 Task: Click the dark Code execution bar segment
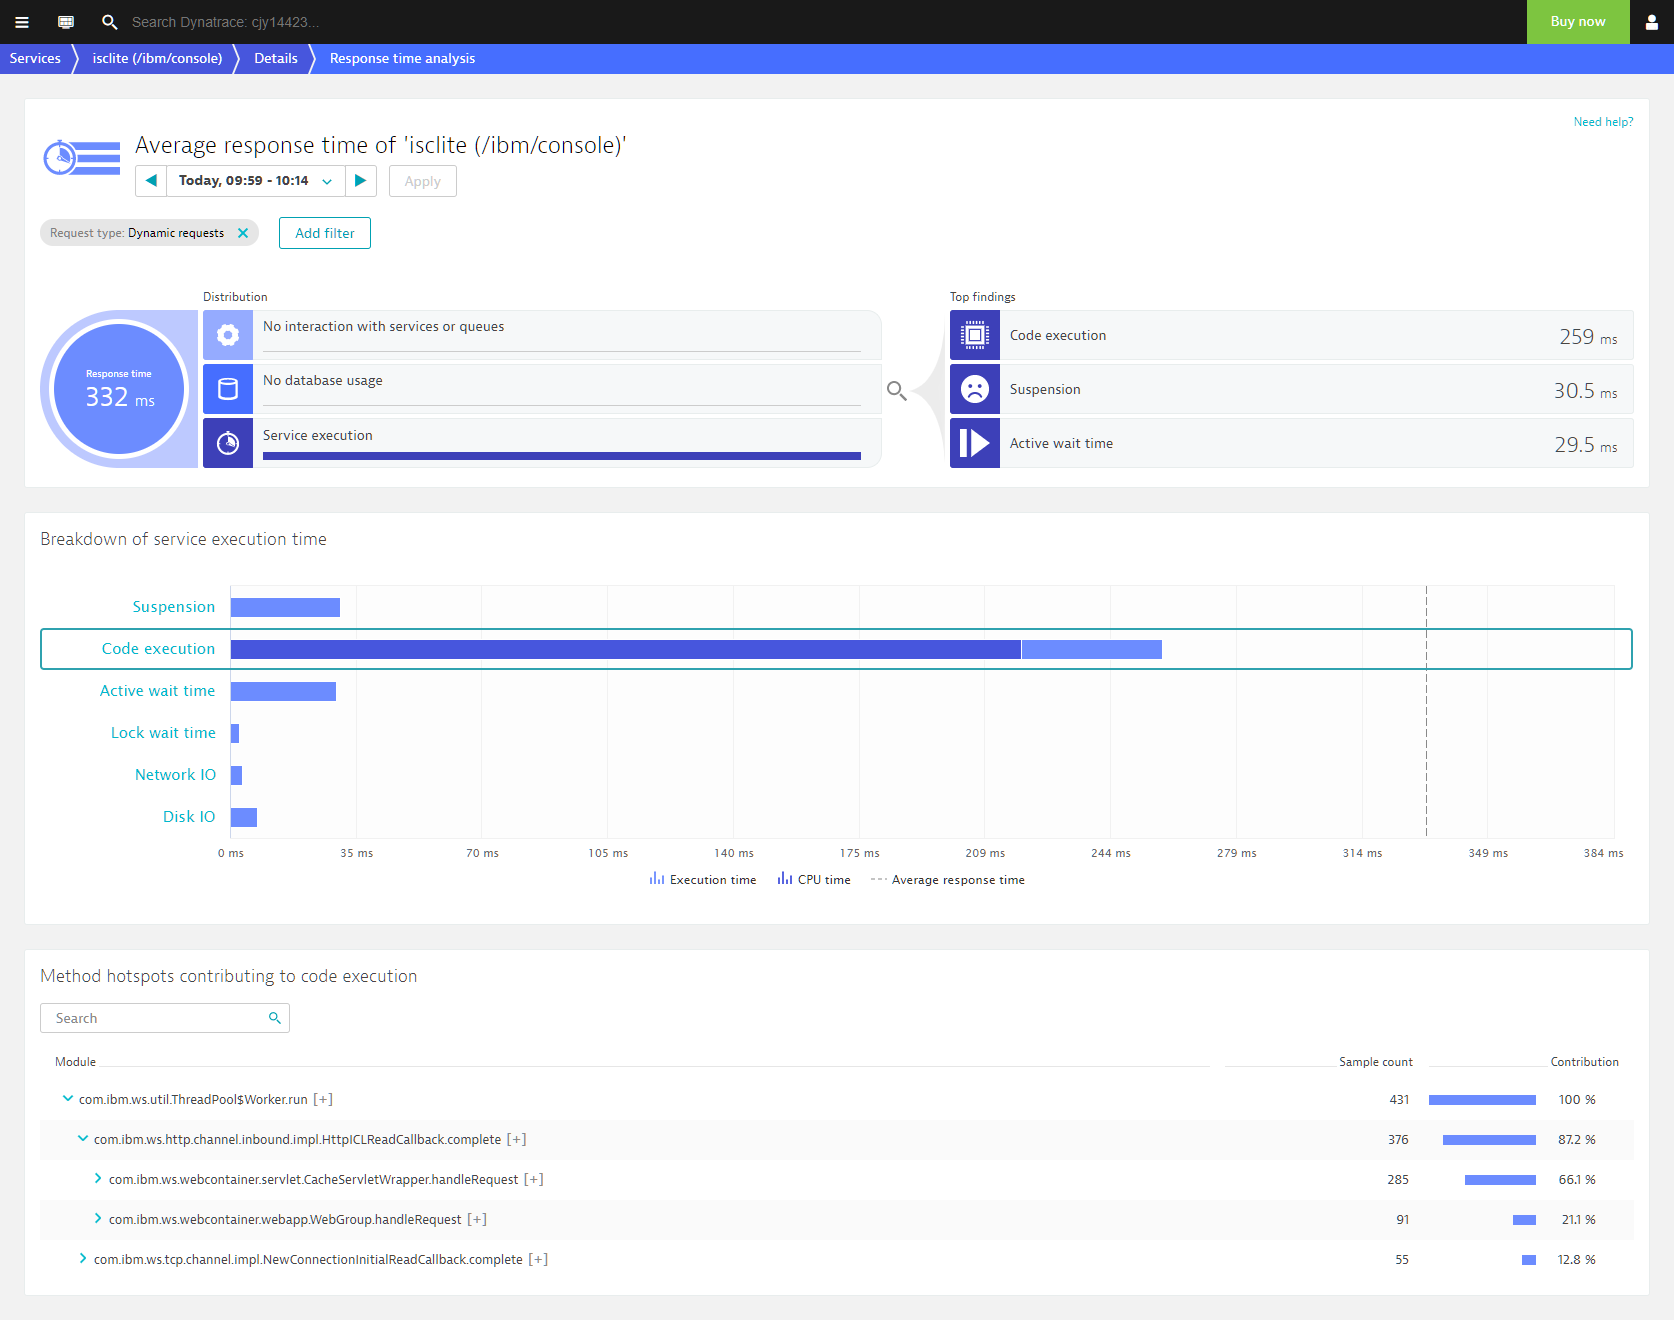[x=626, y=649]
